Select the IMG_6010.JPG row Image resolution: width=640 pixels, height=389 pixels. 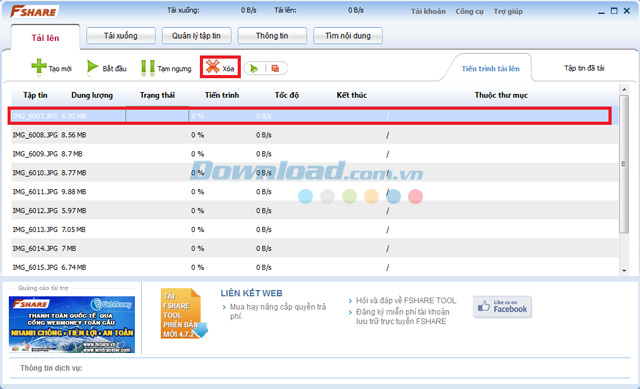coord(314,173)
